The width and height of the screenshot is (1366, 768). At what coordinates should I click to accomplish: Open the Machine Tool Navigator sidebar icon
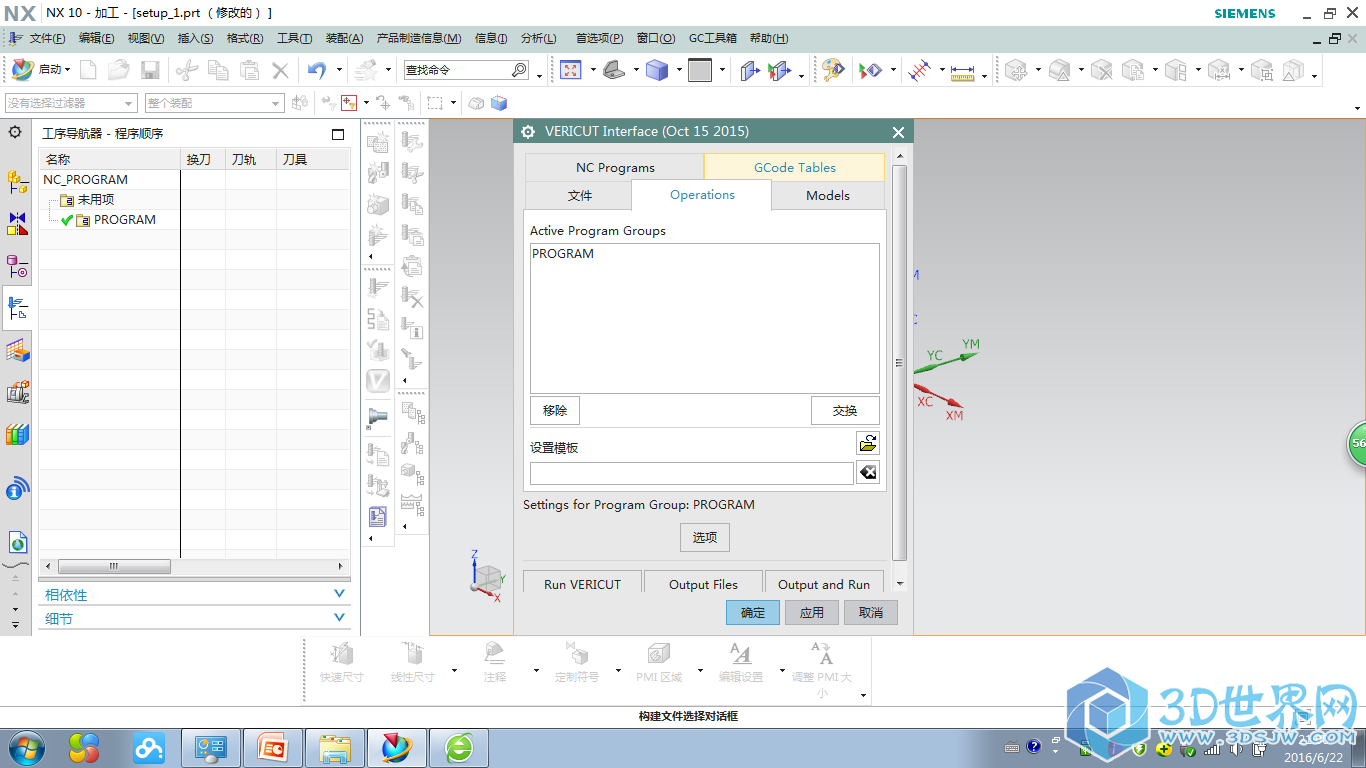tap(18, 392)
